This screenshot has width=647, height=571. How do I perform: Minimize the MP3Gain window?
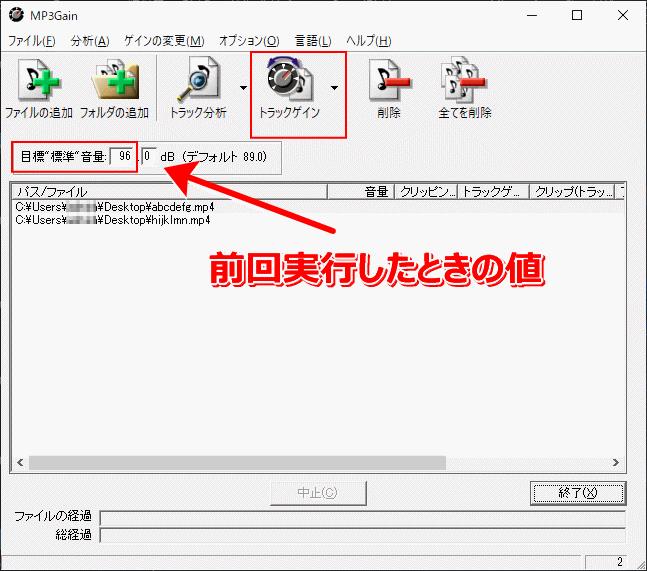(532, 15)
